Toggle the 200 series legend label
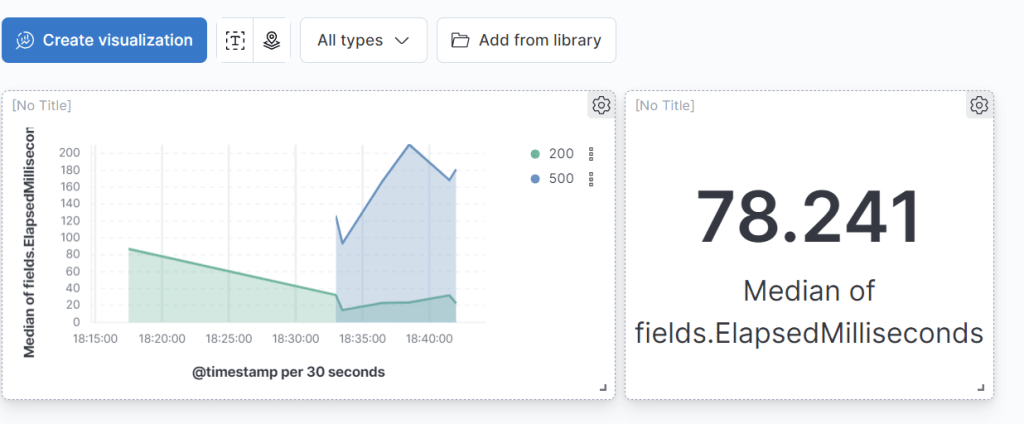 (562, 154)
